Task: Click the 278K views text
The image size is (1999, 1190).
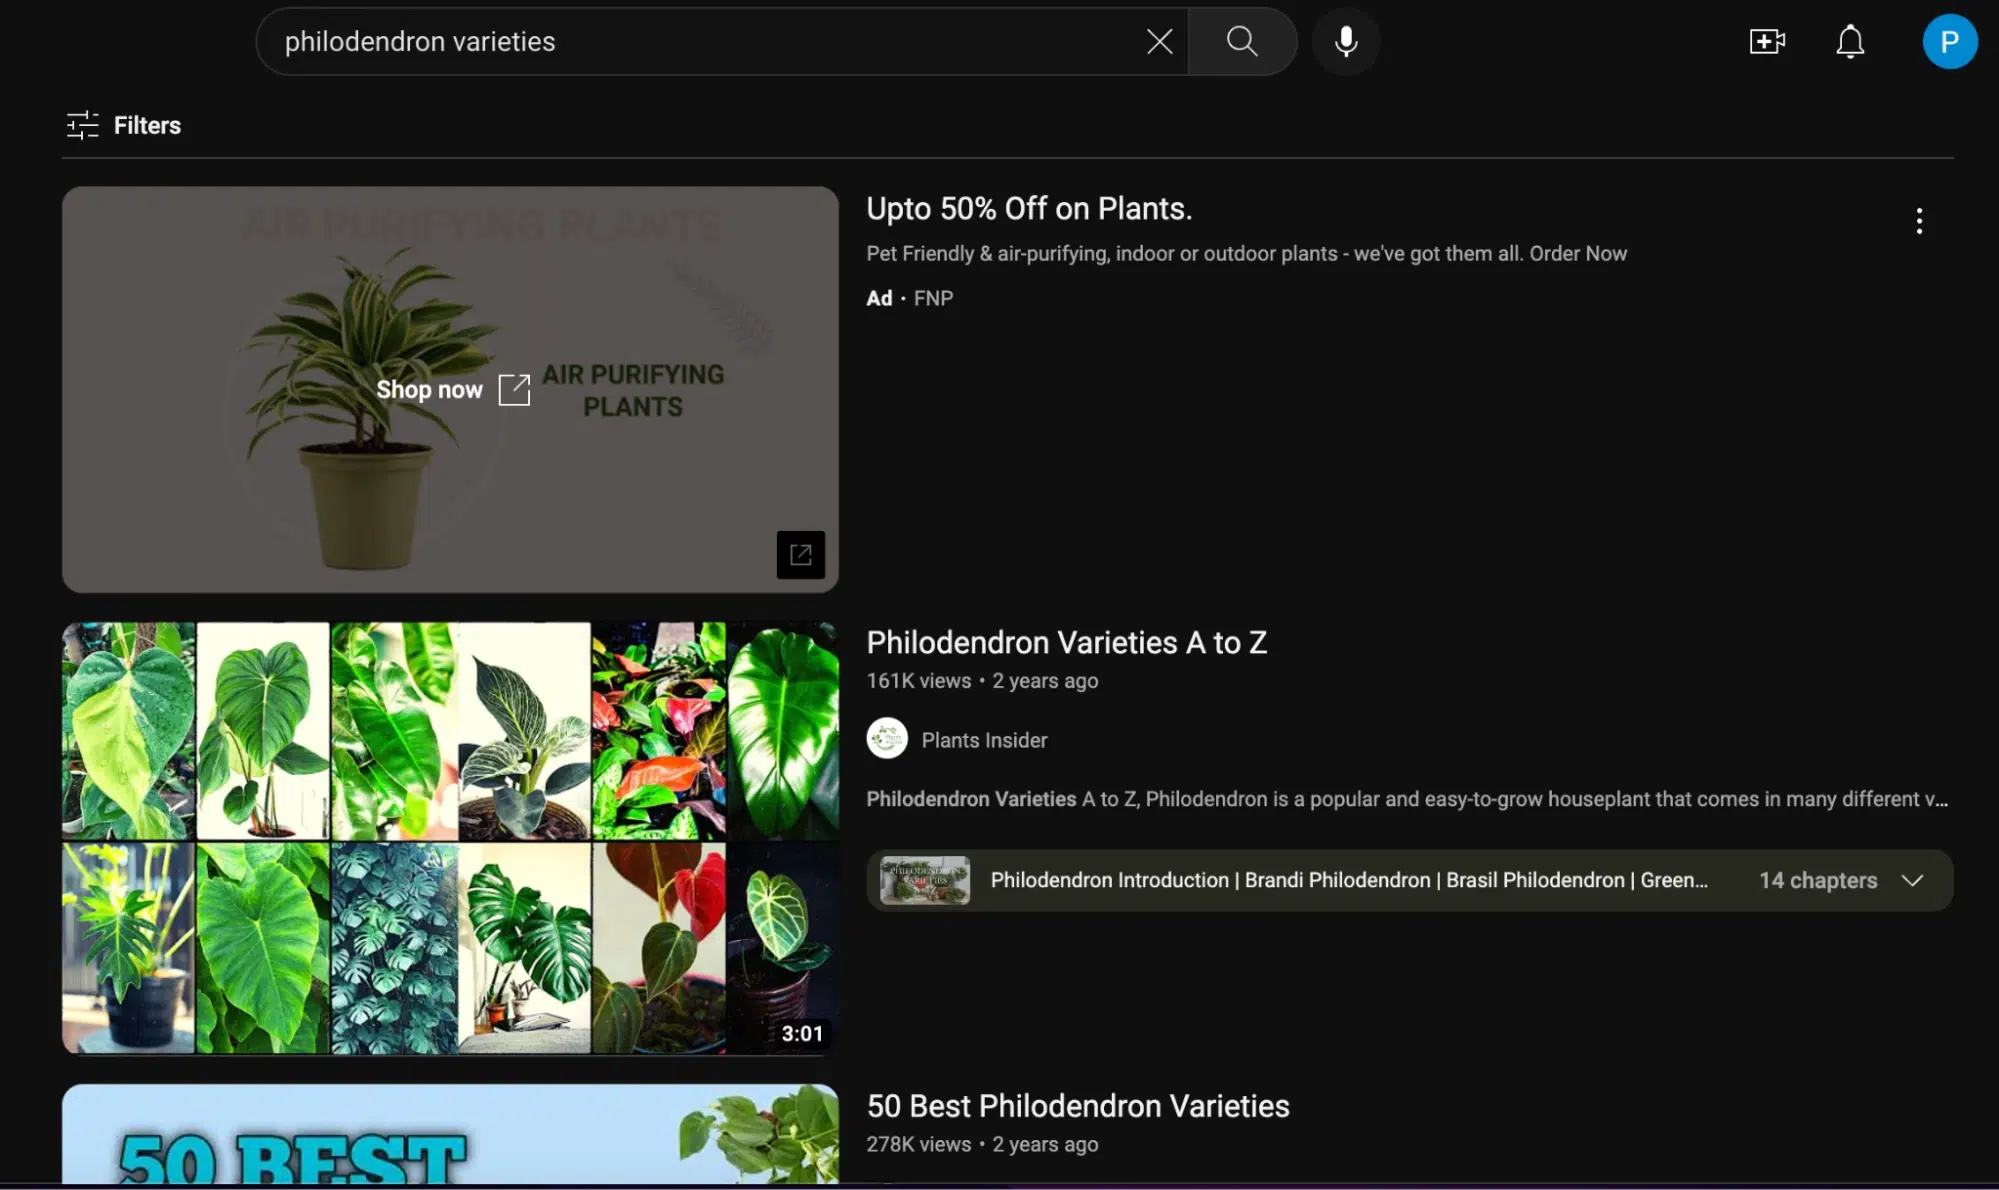Action: tap(919, 1144)
